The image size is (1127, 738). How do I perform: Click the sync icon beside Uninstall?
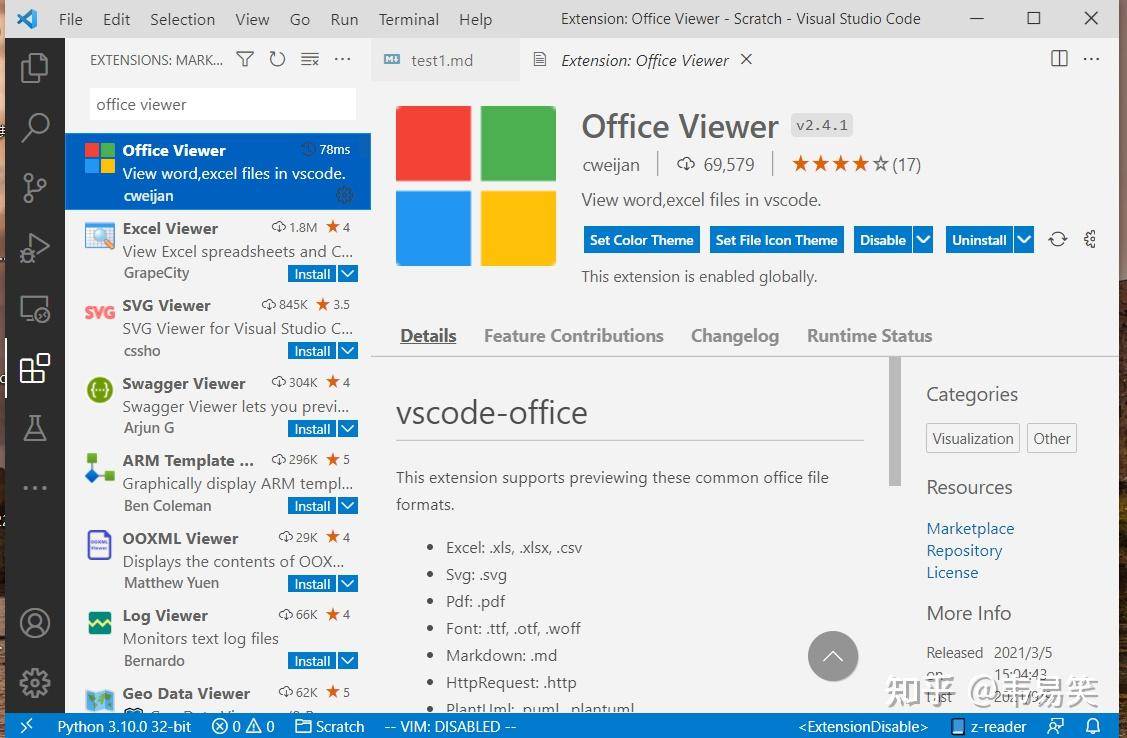(x=1057, y=239)
